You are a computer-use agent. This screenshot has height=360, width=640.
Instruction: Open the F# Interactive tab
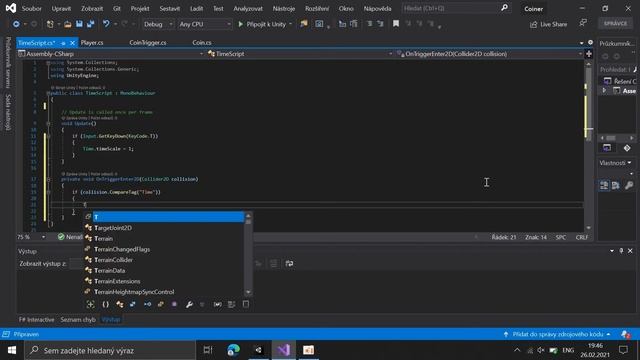tap(36, 320)
